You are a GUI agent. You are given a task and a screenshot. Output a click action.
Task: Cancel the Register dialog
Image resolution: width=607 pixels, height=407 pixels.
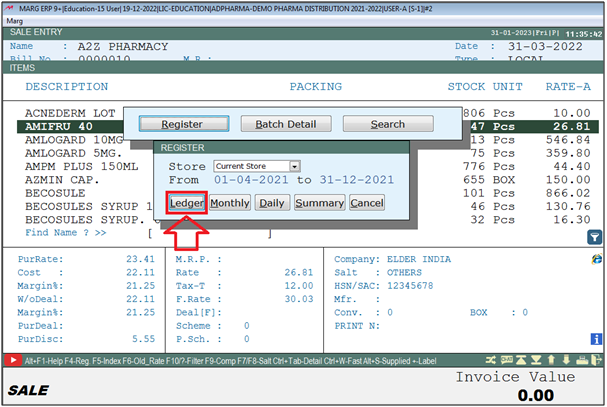click(367, 203)
